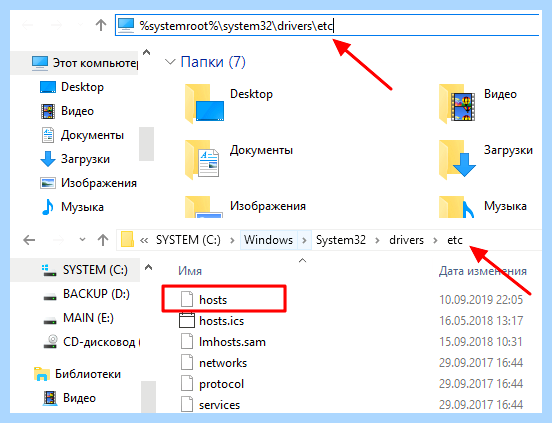Viewport: 552px width, 423px height.
Task: Select MAIN (E:) drive in the sidebar
Action: click(78, 318)
